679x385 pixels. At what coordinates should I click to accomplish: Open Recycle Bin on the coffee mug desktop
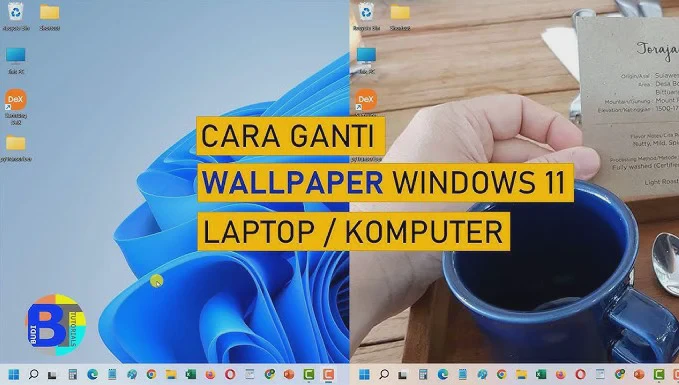[x=366, y=16]
